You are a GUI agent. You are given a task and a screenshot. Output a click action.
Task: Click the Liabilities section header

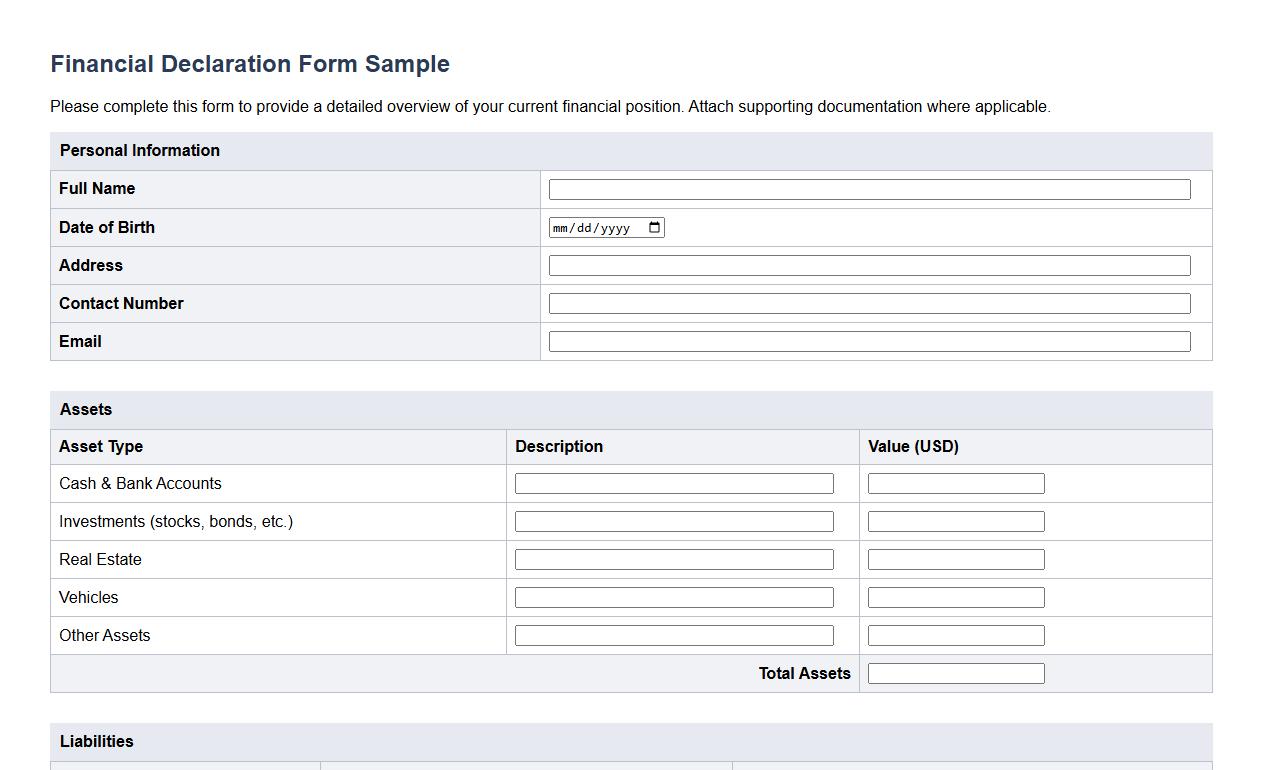pyautogui.click(x=96, y=741)
